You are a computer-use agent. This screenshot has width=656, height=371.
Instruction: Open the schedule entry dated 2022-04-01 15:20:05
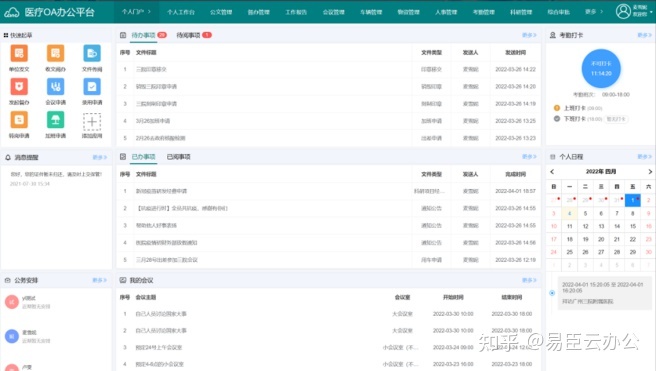pyautogui.click(x=604, y=293)
